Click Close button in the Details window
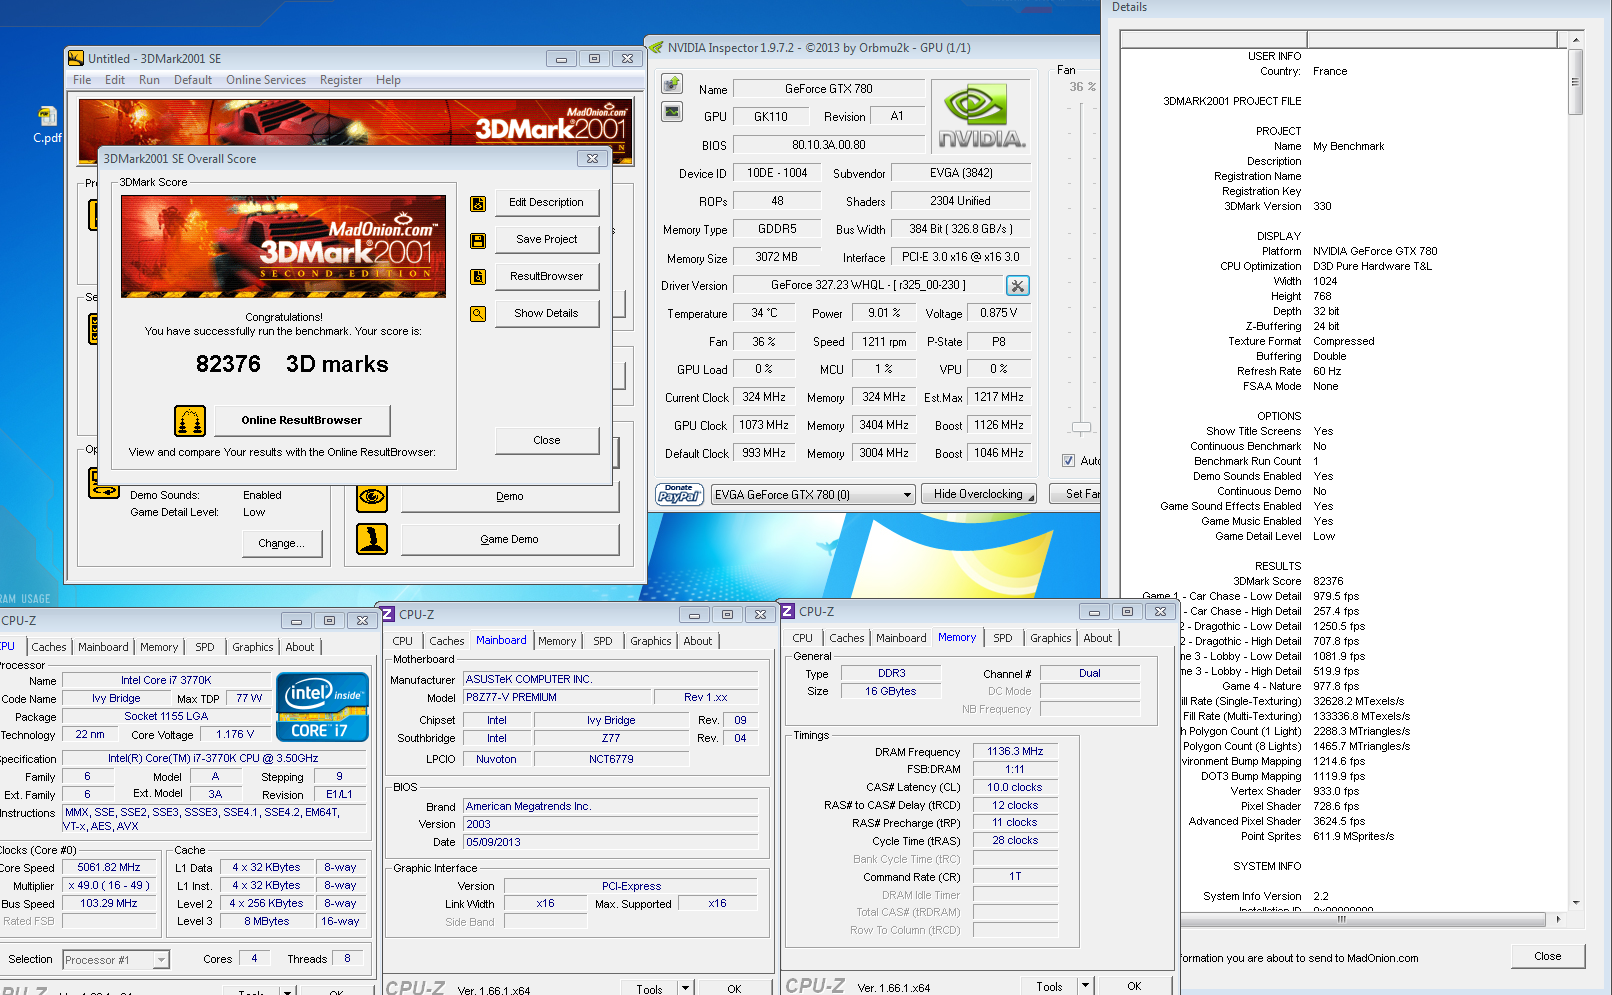The width and height of the screenshot is (1612, 995). tap(1547, 956)
